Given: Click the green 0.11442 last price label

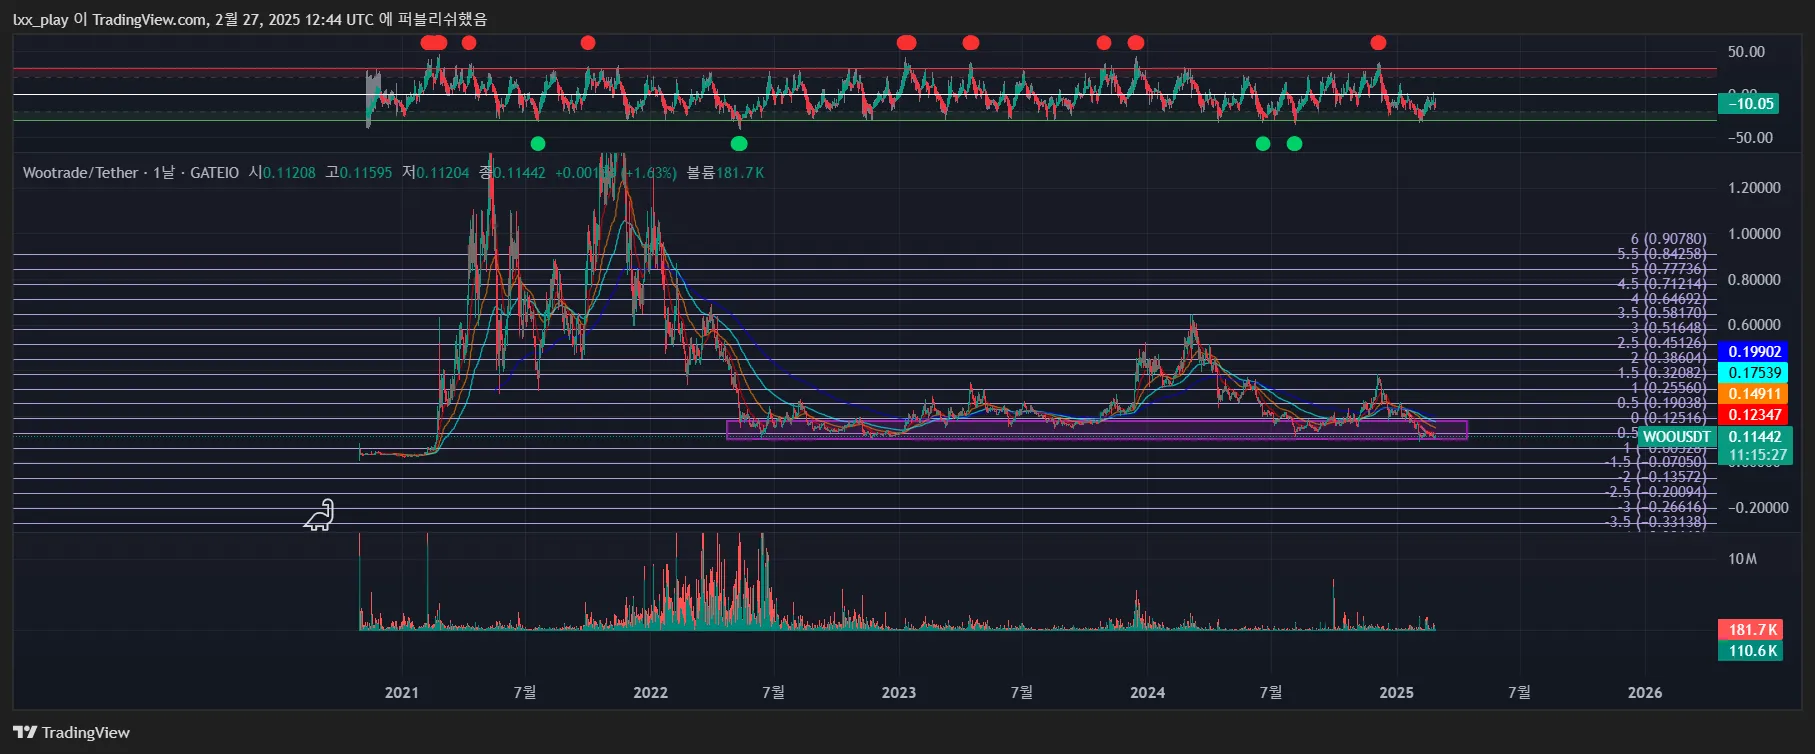Looking at the screenshot, I should [1755, 437].
